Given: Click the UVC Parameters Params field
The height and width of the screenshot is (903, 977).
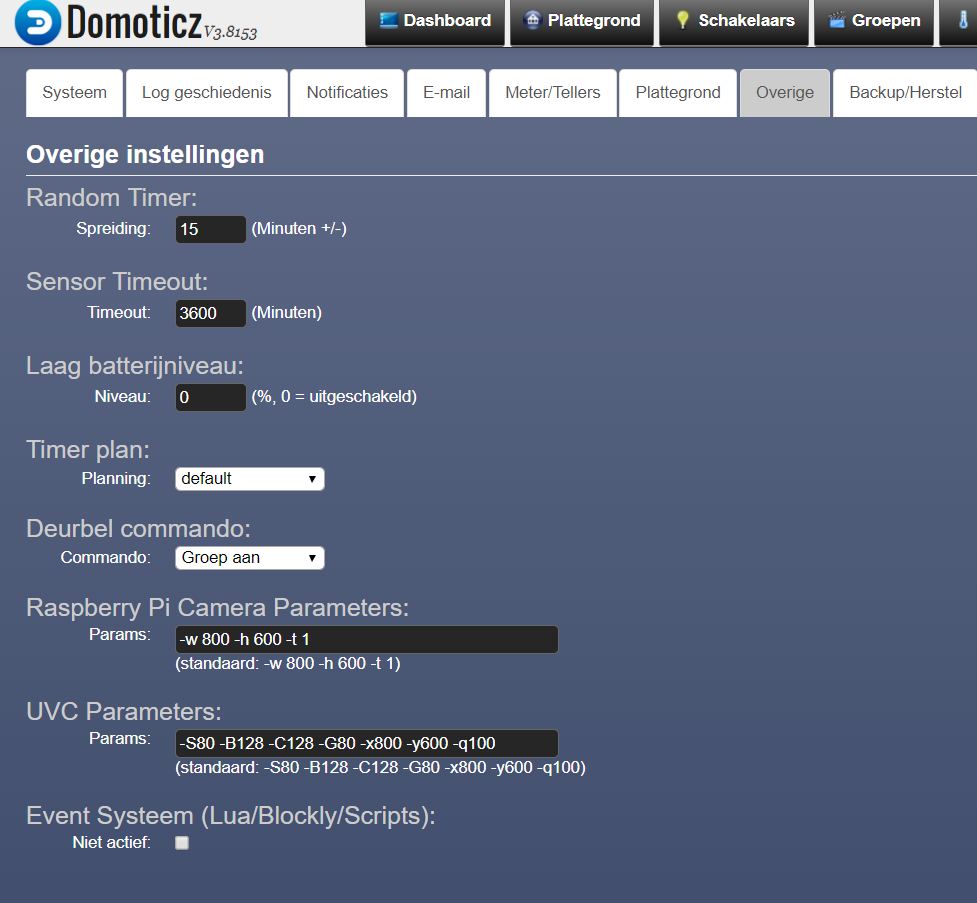Looking at the screenshot, I should (x=366, y=743).
